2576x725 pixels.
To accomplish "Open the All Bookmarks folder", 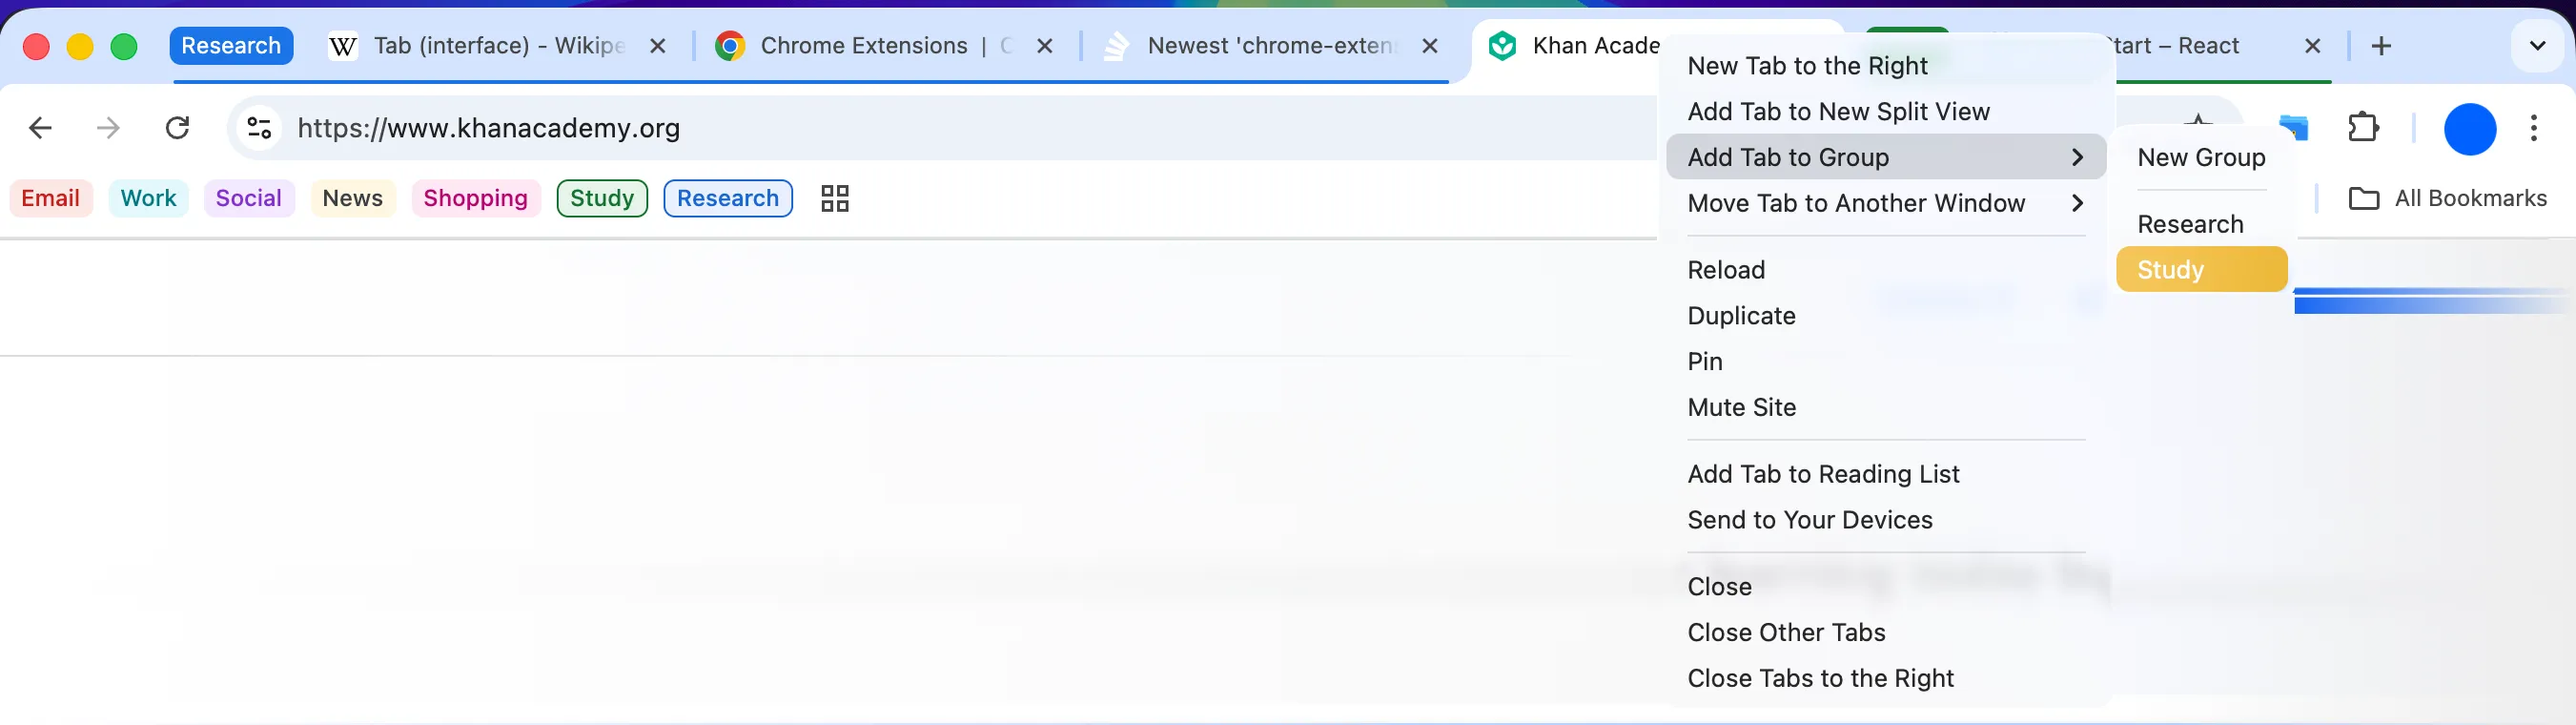I will tap(2447, 199).
